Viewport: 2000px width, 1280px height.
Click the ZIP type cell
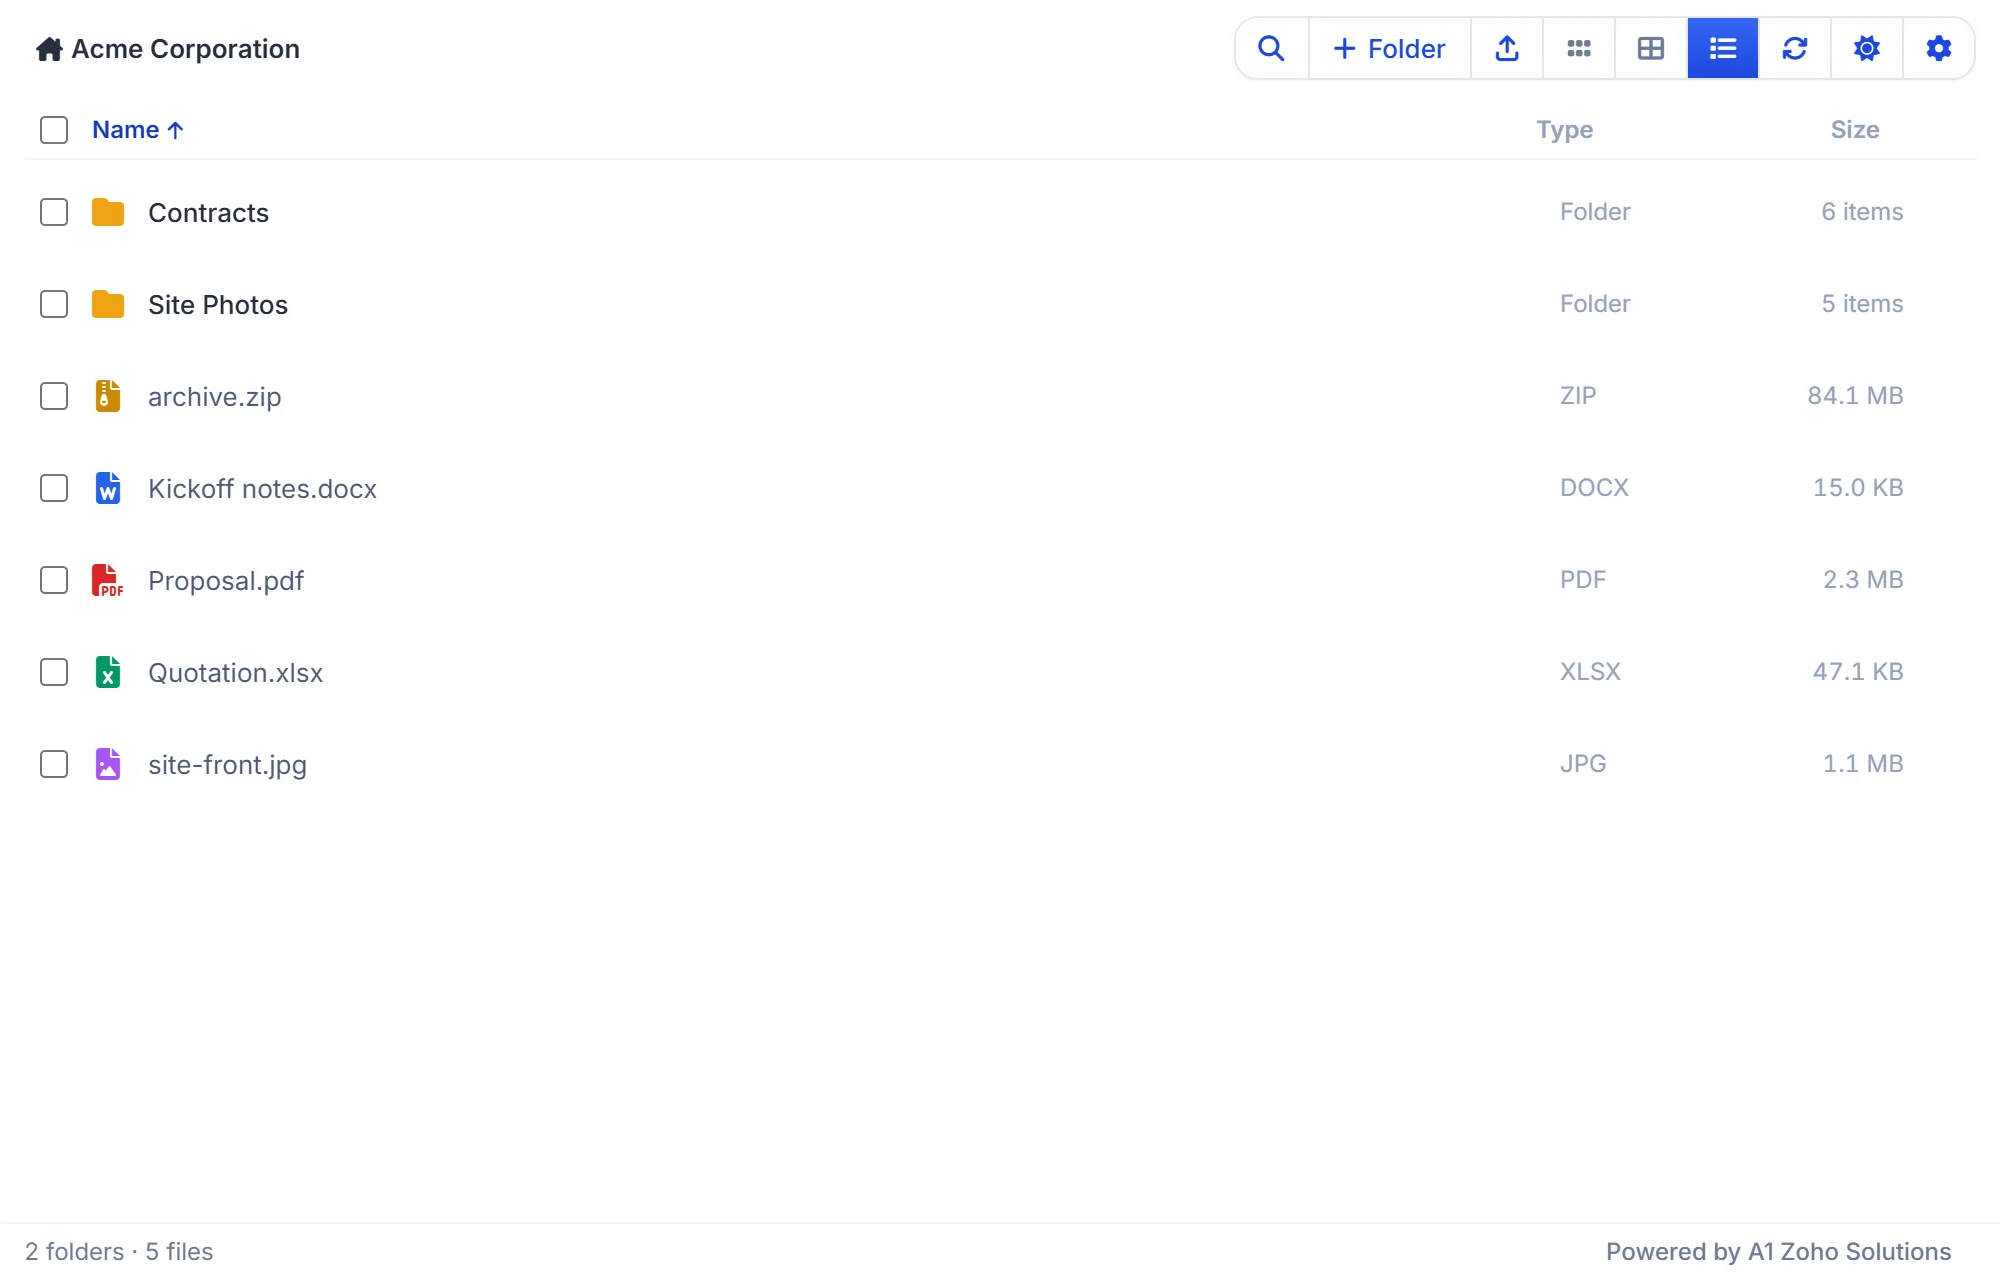pyautogui.click(x=1578, y=396)
